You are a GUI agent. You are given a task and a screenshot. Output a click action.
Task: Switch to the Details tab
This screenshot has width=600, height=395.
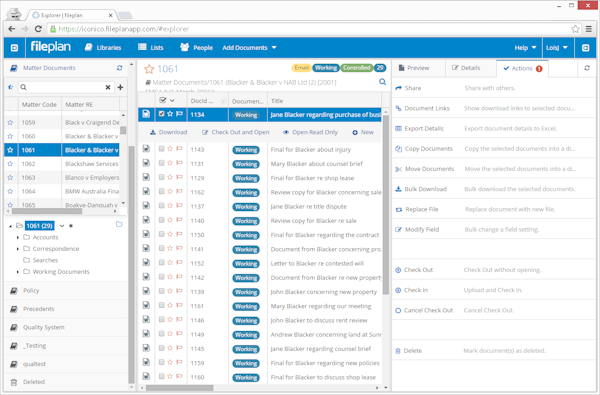coord(466,68)
